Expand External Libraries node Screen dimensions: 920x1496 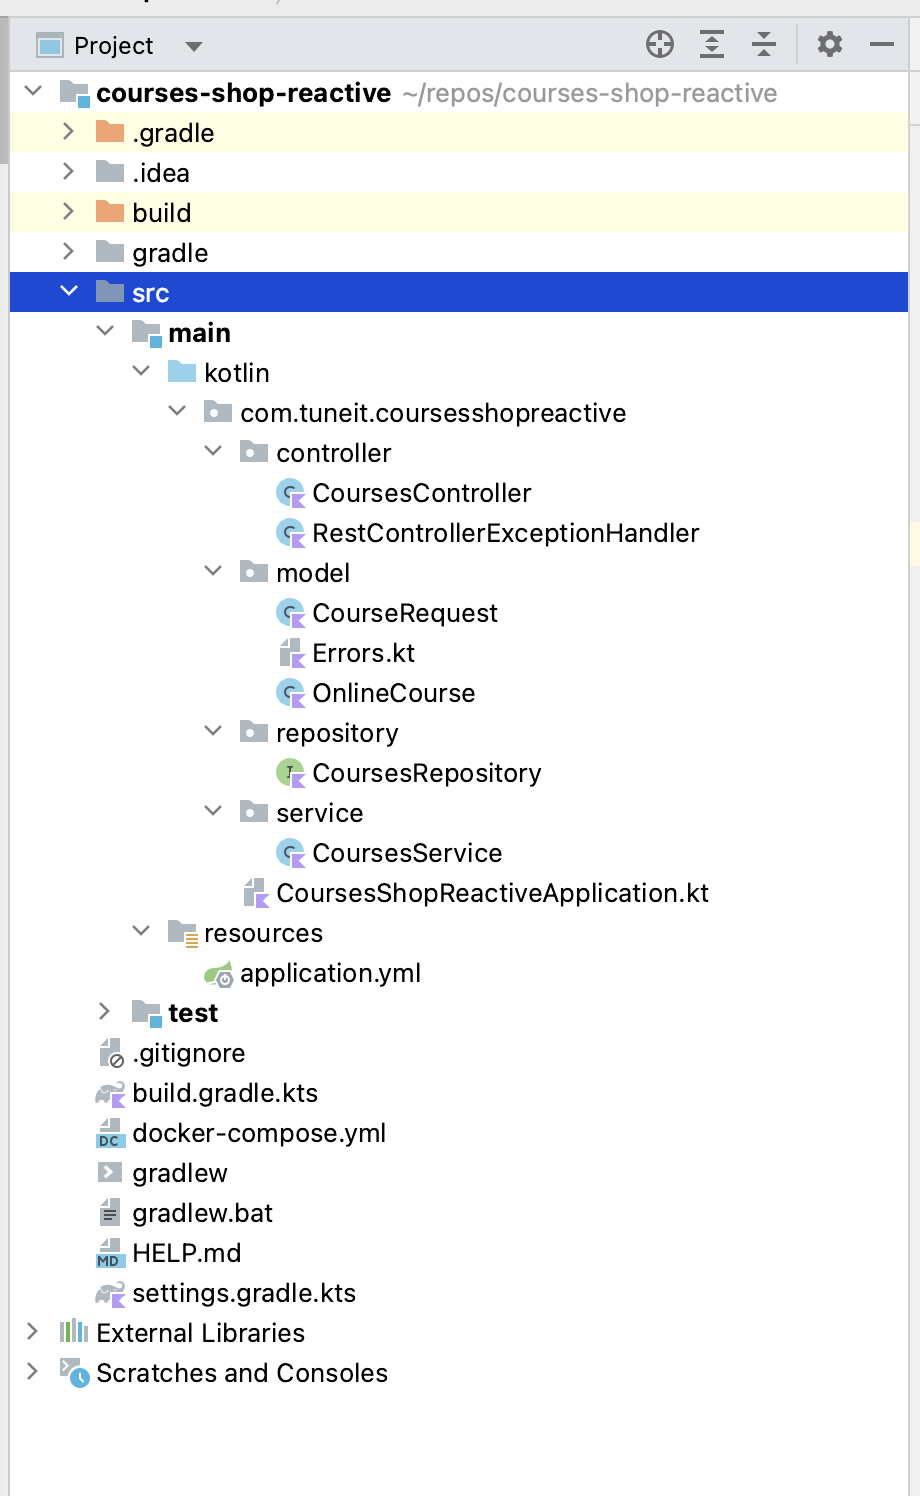[x=33, y=1332]
